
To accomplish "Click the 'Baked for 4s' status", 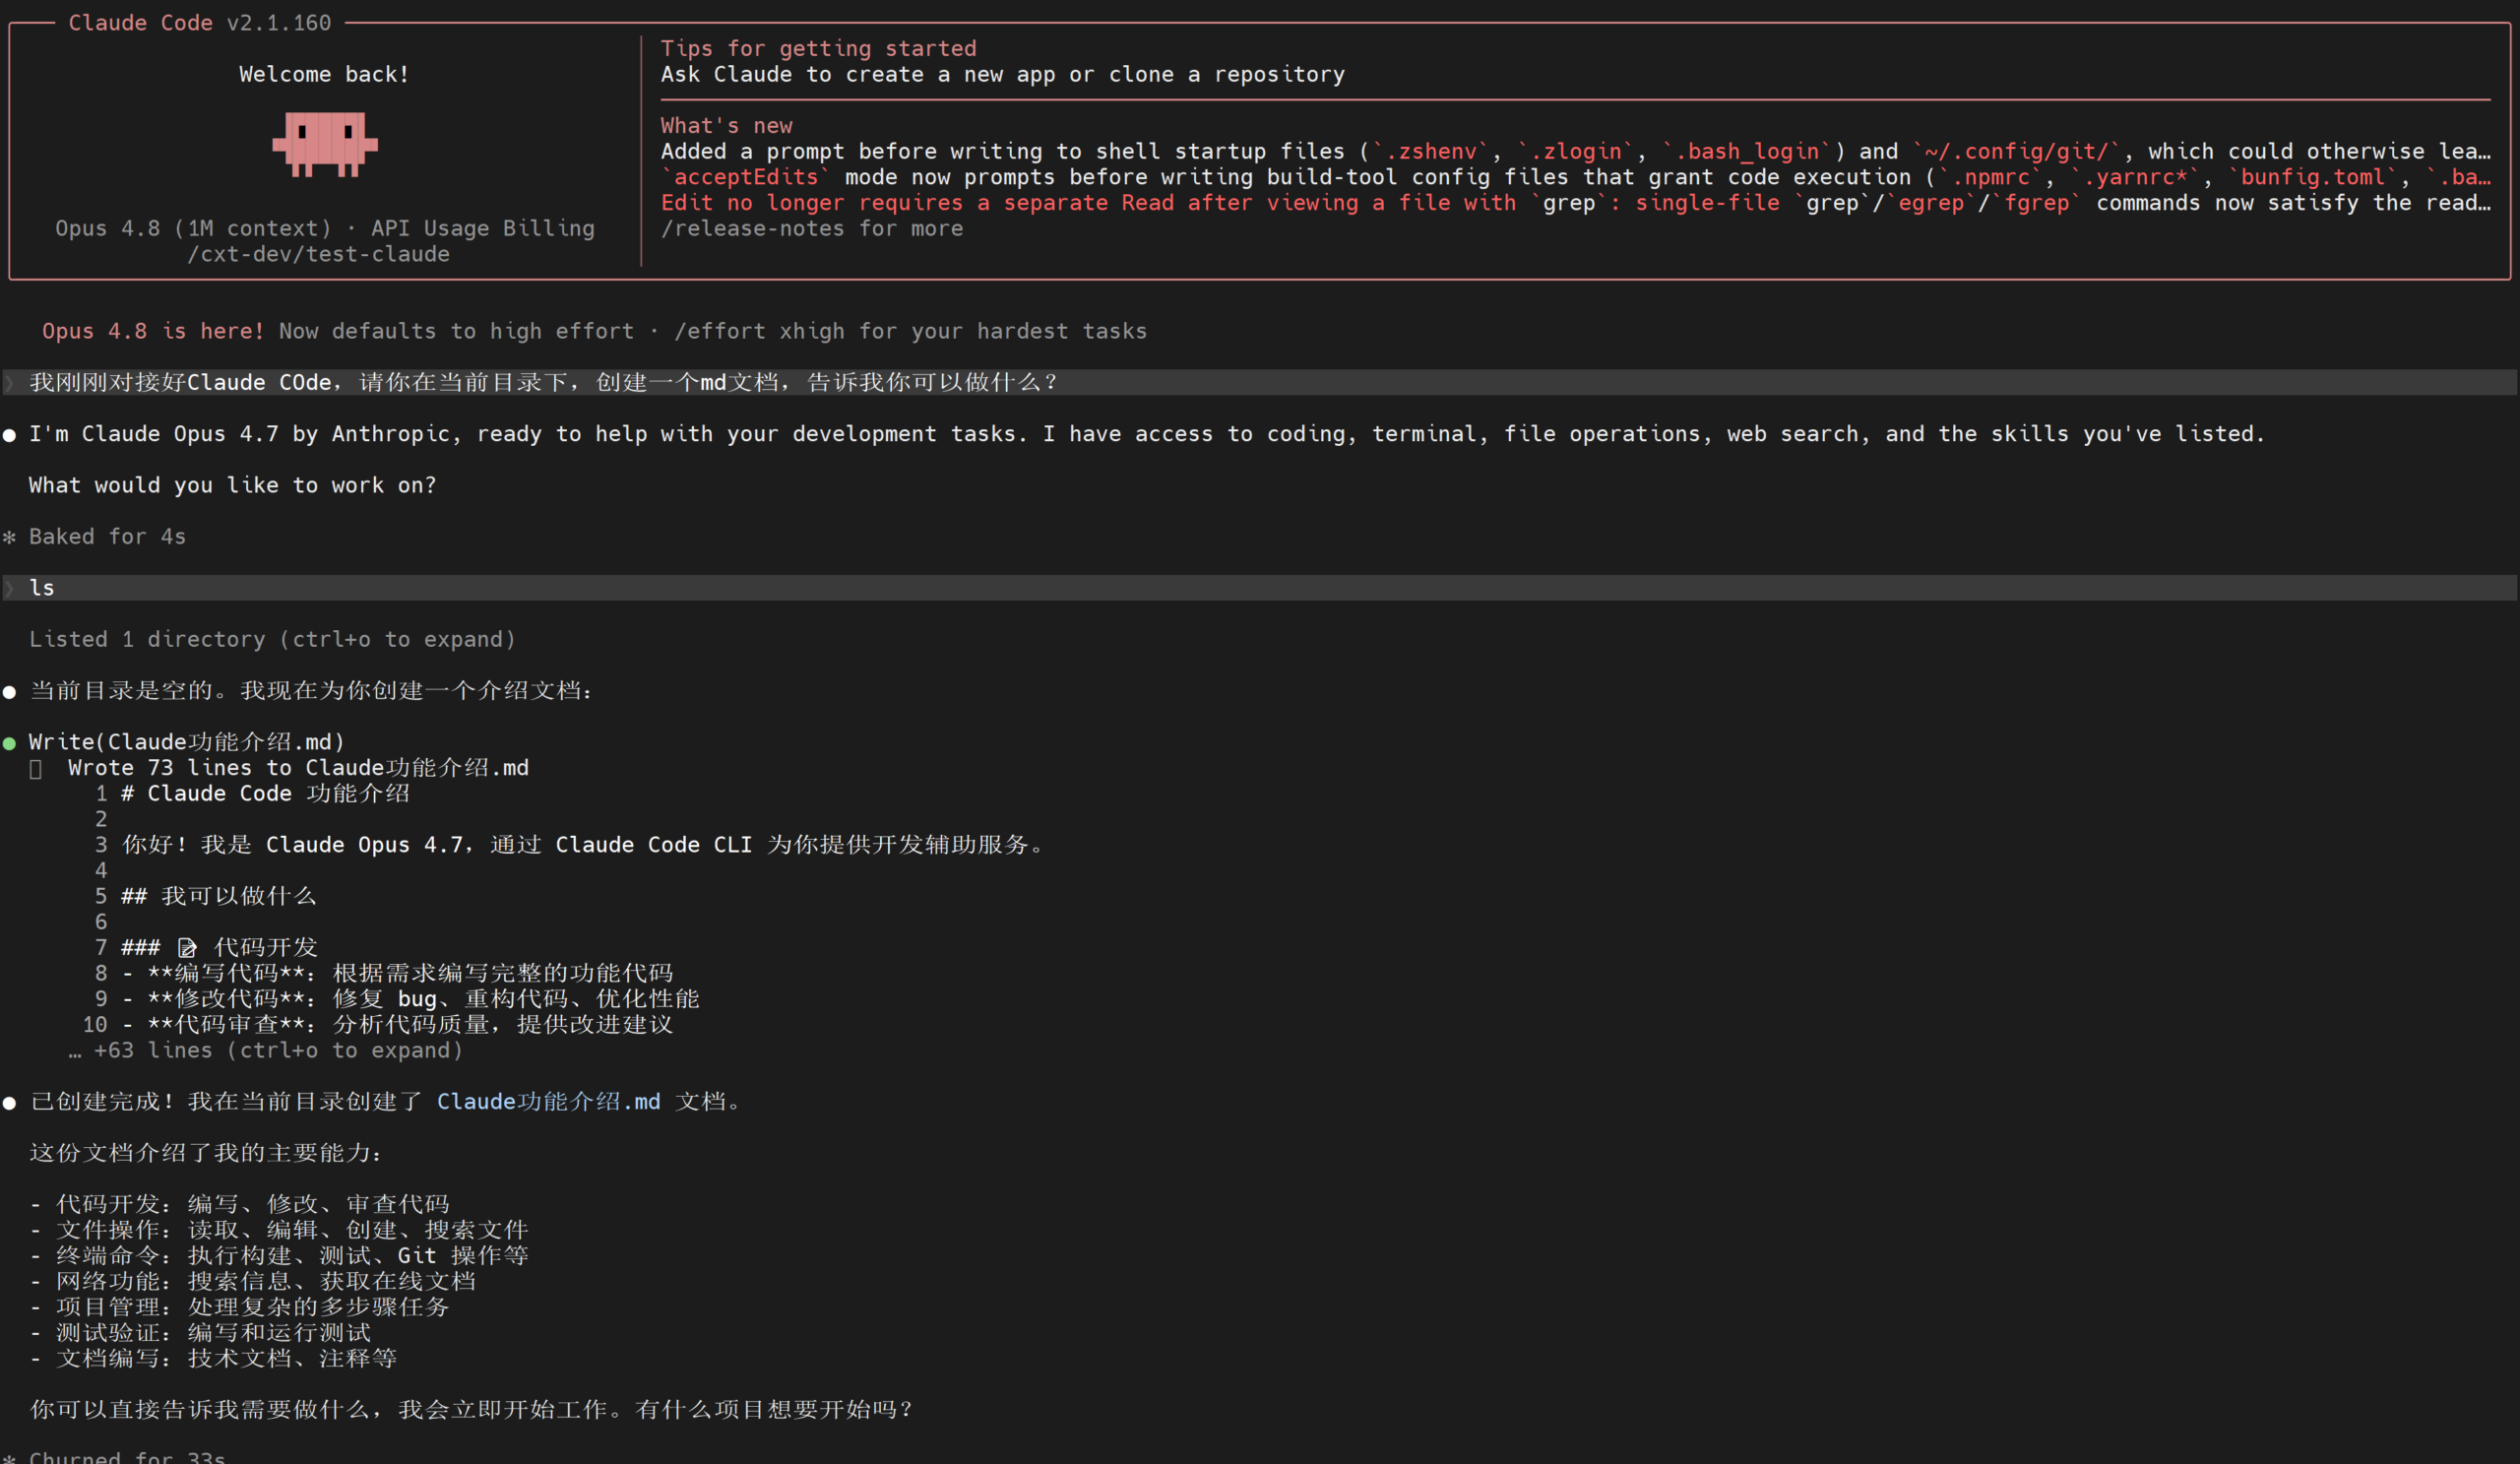I will pyautogui.click(x=107, y=537).
